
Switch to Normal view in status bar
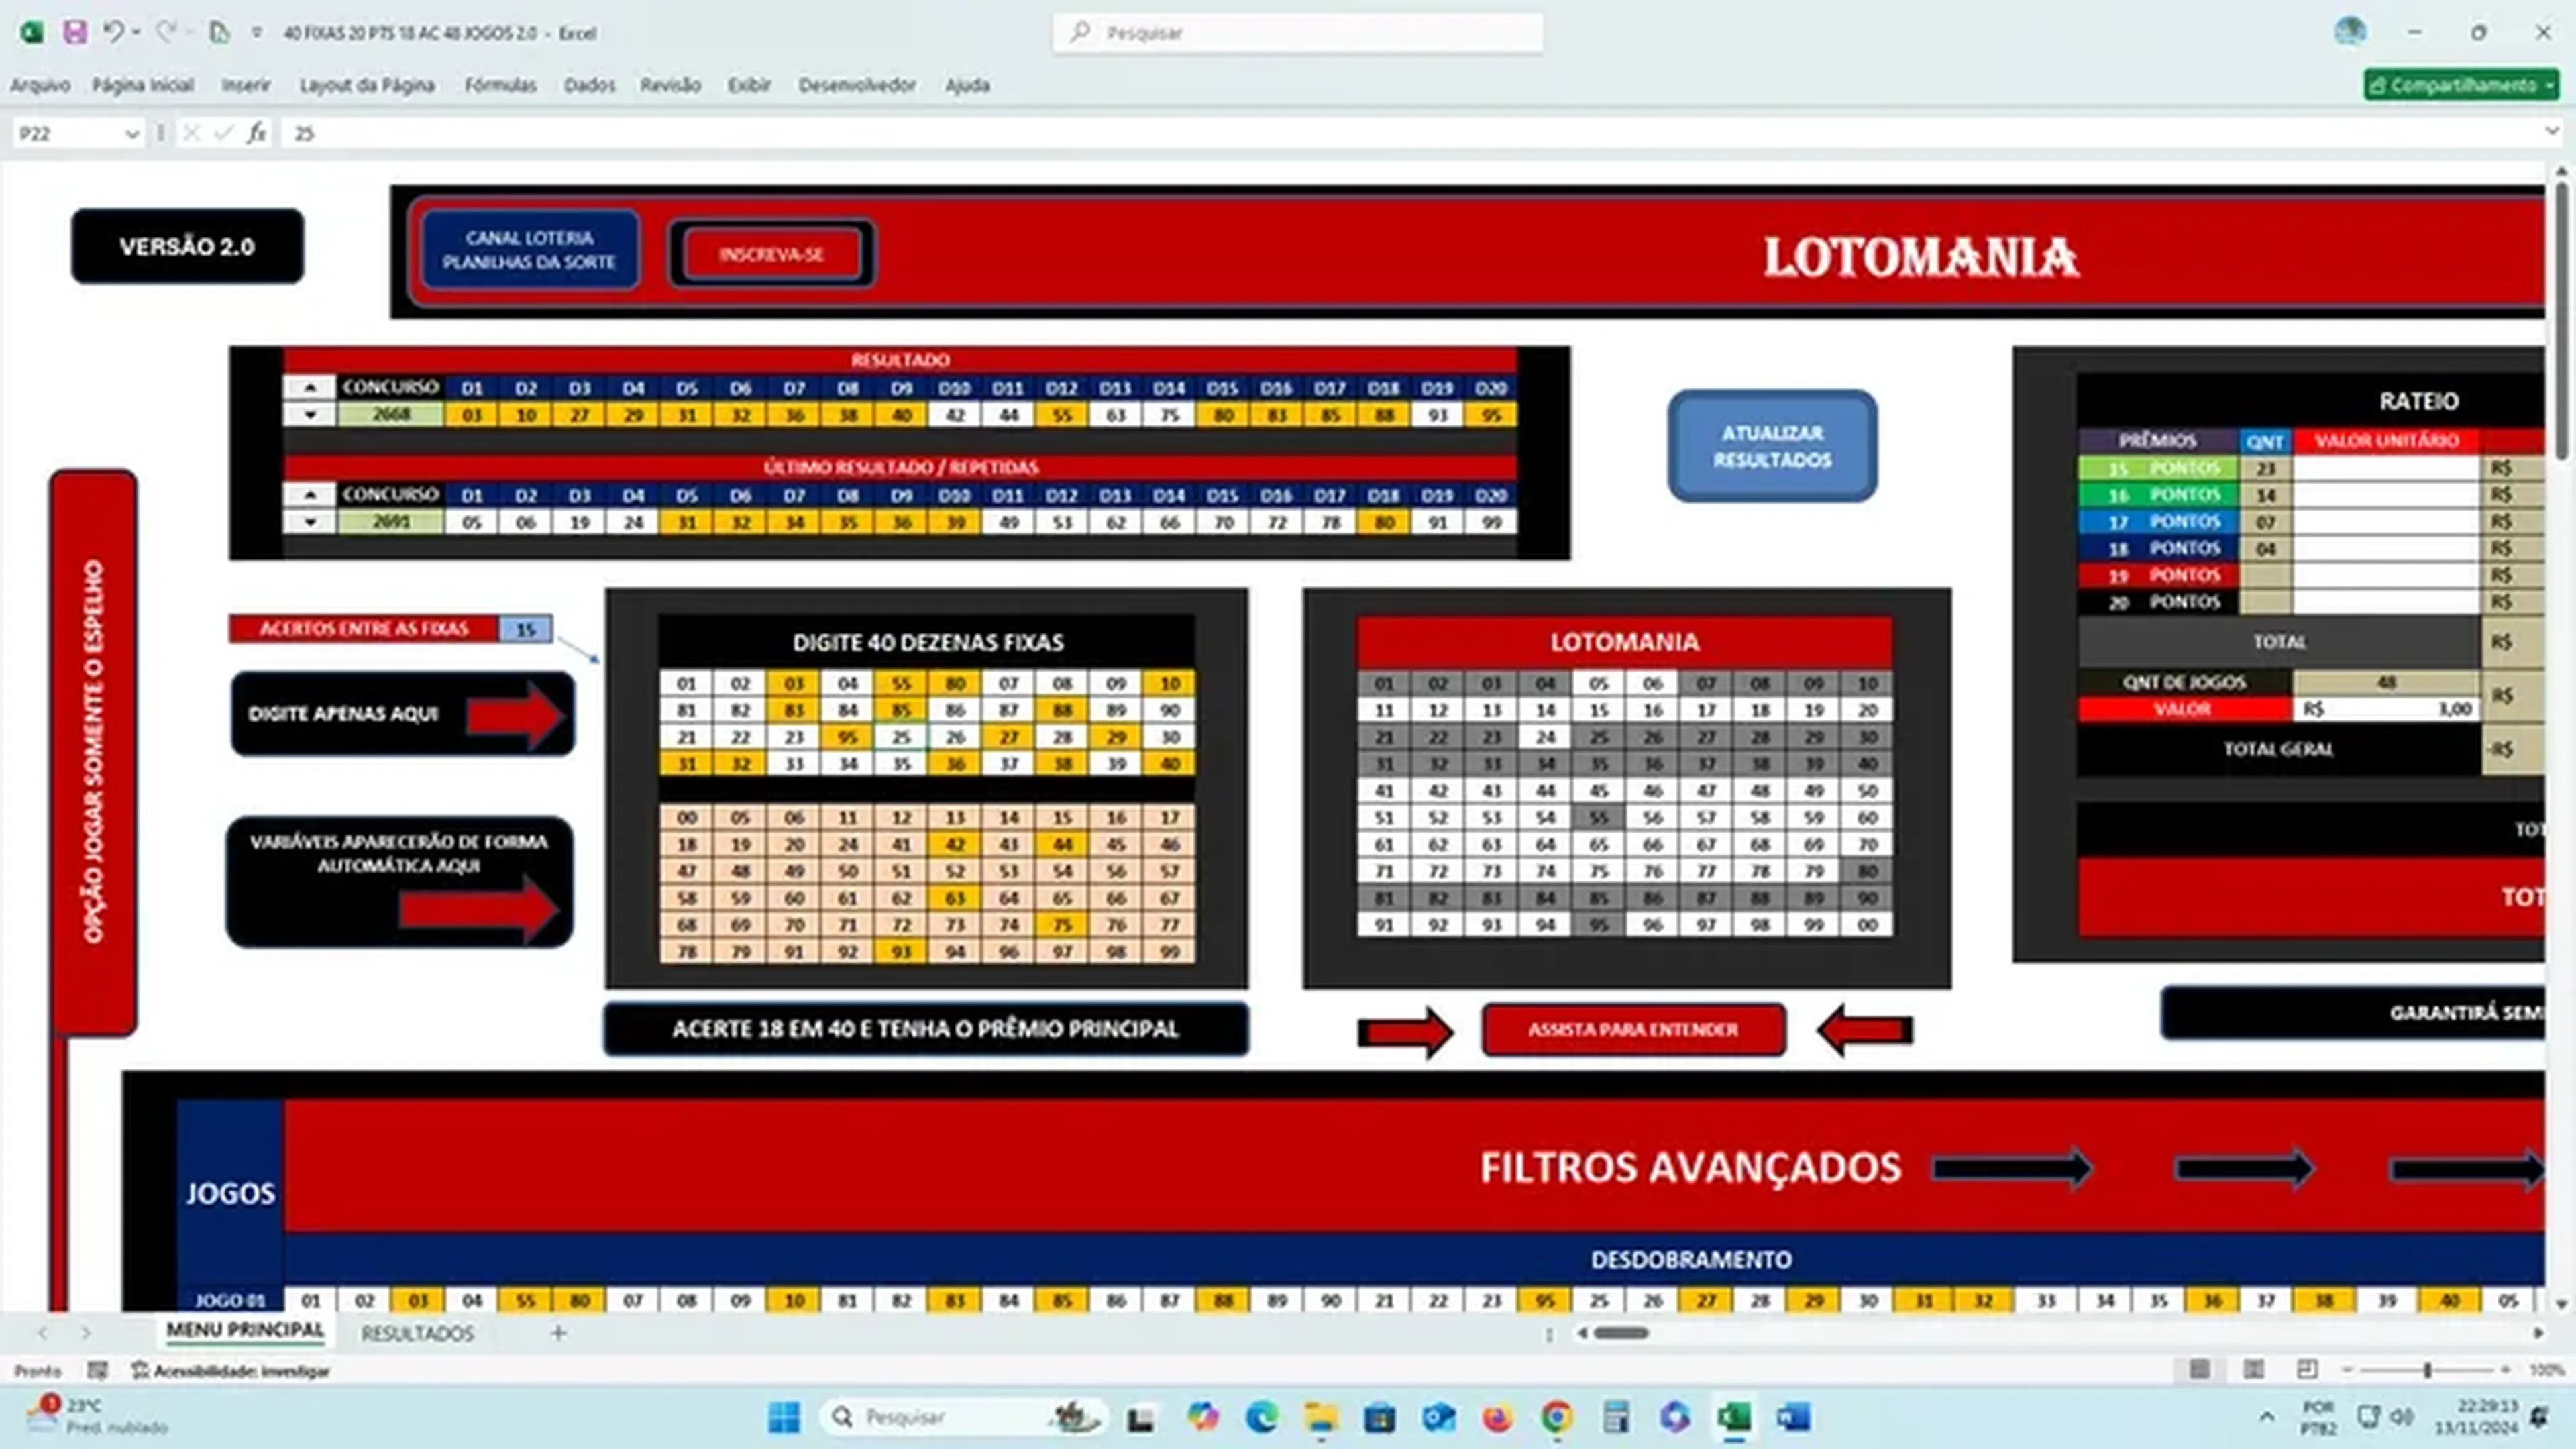pyautogui.click(x=2199, y=1369)
